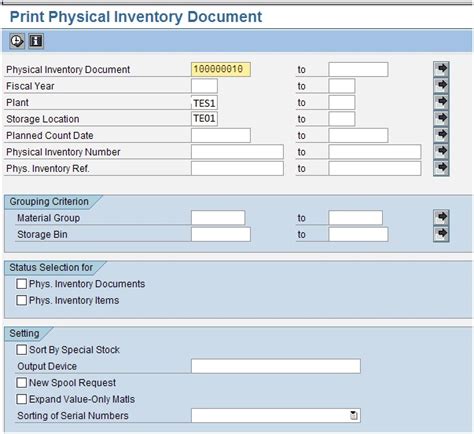Screen dimensions: 474x434
Task: Toggle Expand Value-Only Matls checkbox
Action: pos(22,399)
